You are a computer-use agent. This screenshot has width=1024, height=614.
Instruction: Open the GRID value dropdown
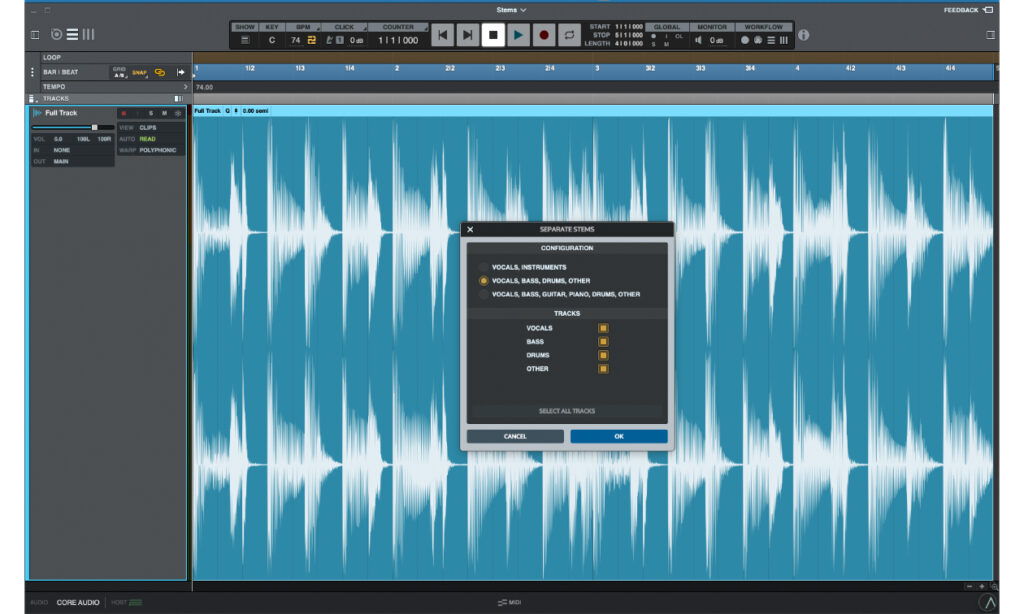[x=119, y=72]
